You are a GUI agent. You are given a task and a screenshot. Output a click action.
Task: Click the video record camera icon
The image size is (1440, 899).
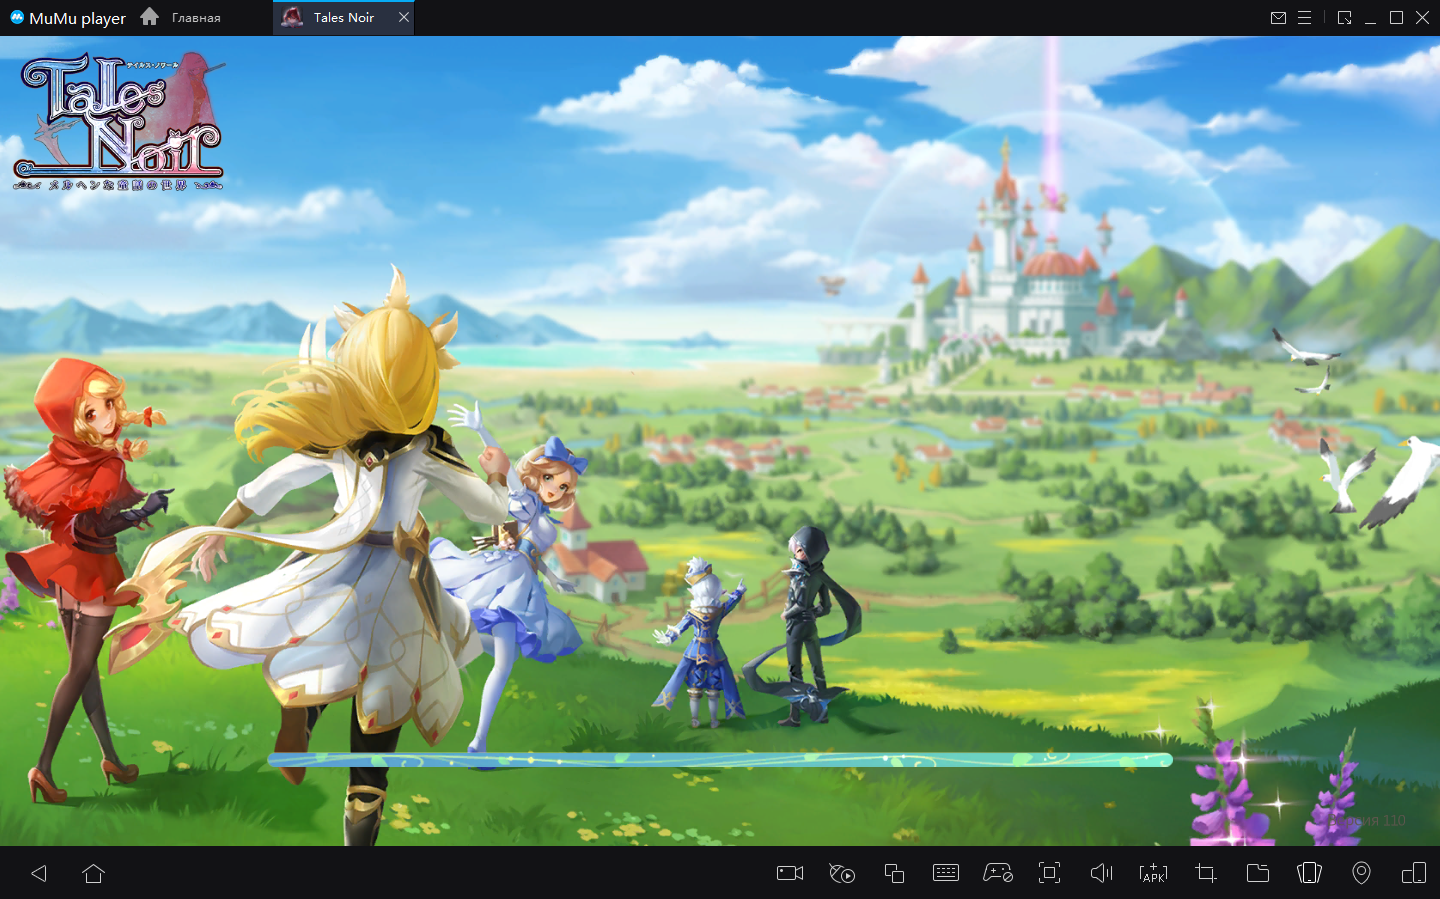(790, 873)
